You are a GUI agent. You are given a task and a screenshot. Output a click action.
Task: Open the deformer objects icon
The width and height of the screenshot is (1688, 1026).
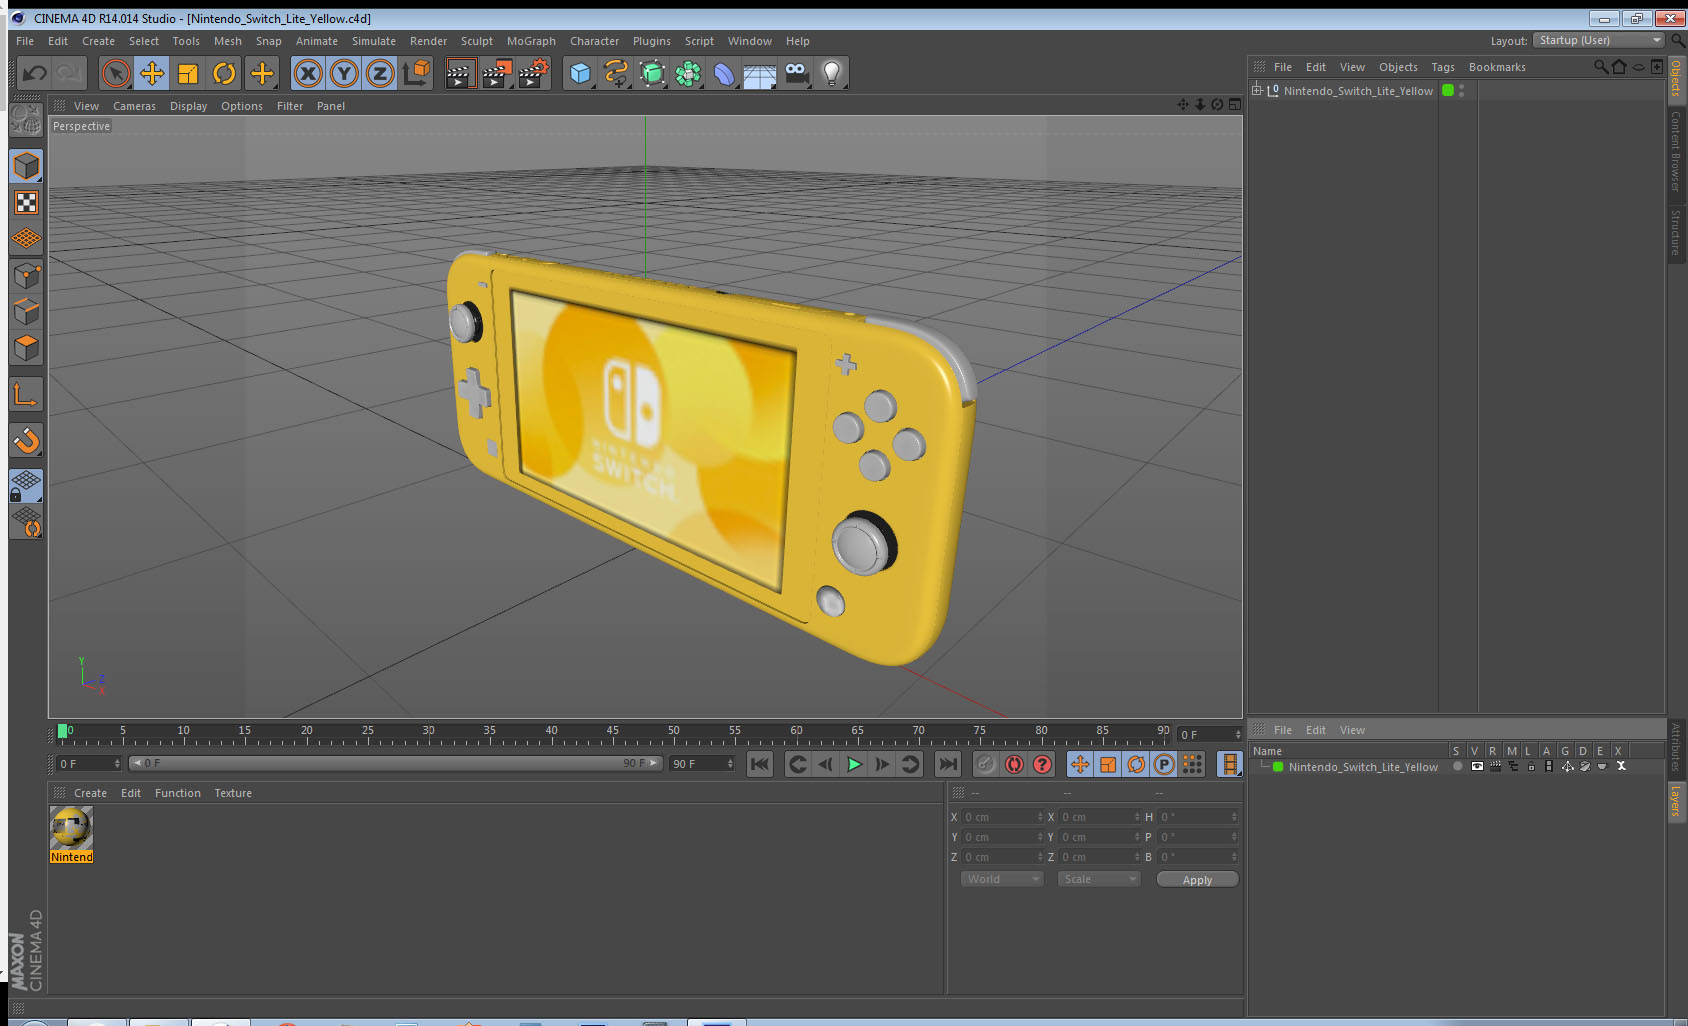[724, 73]
